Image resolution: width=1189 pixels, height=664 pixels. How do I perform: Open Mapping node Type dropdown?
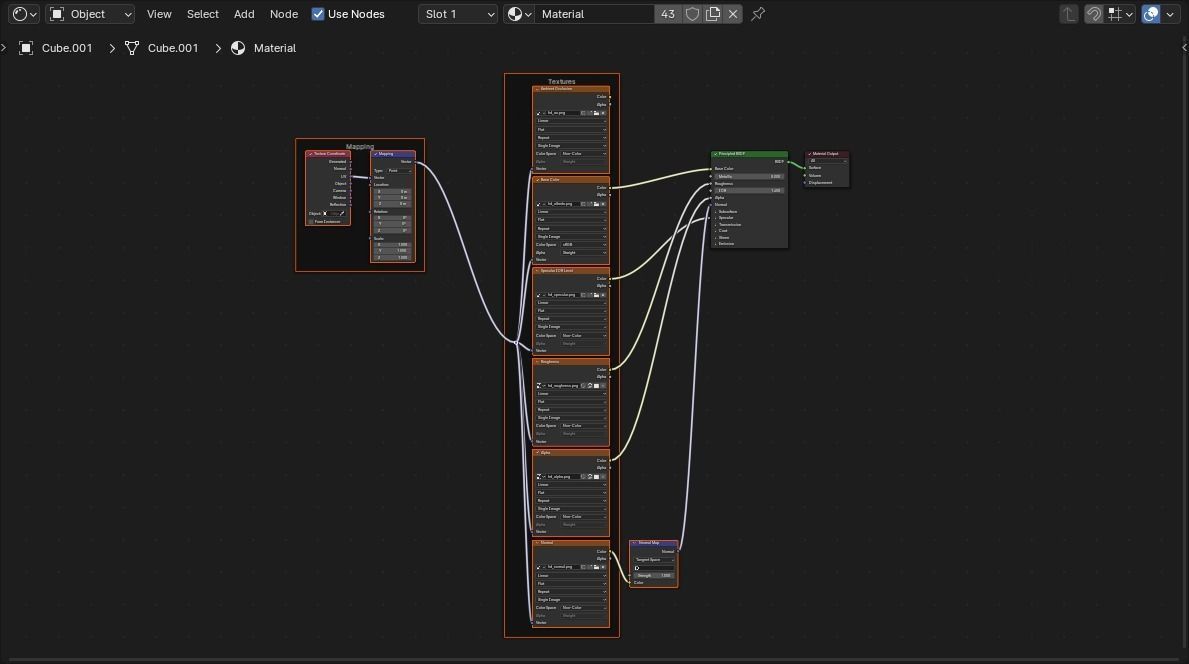tap(399, 171)
